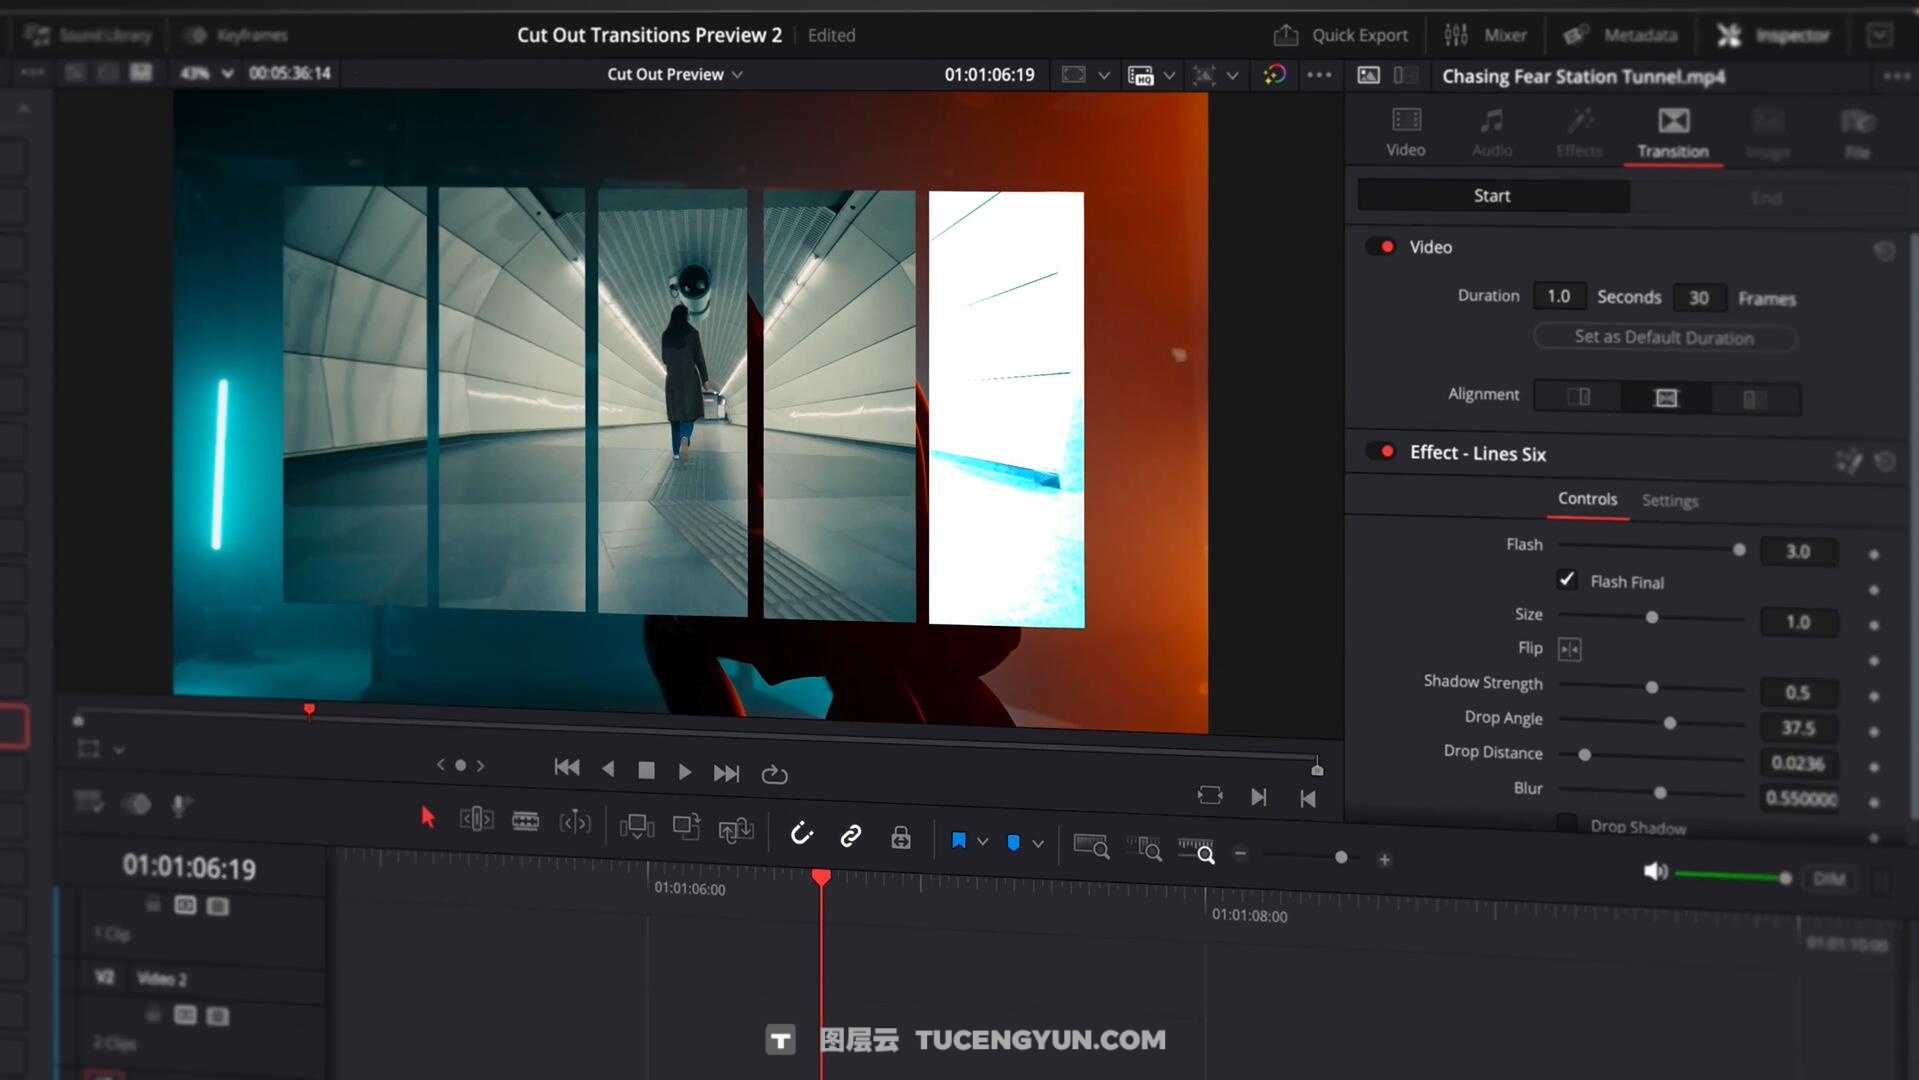
Task: Toggle off Effect - Lines Six
Action: [x=1382, y=452]
